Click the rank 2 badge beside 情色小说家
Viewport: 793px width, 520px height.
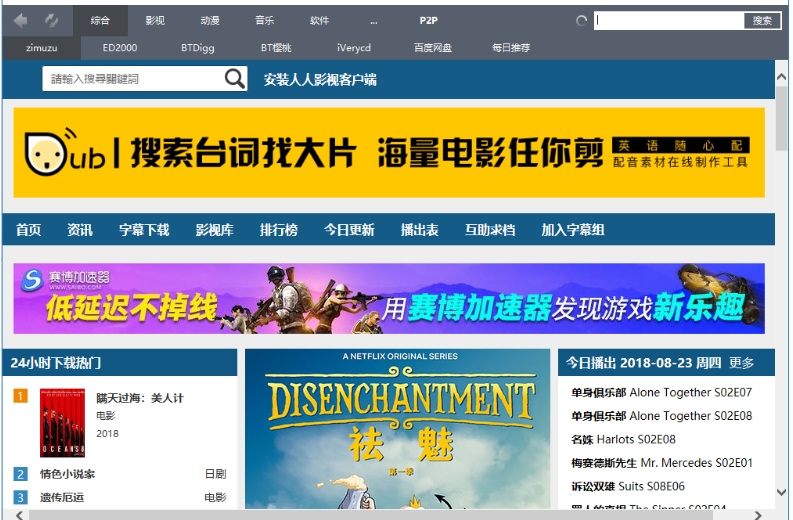click(x=20, y=474)
